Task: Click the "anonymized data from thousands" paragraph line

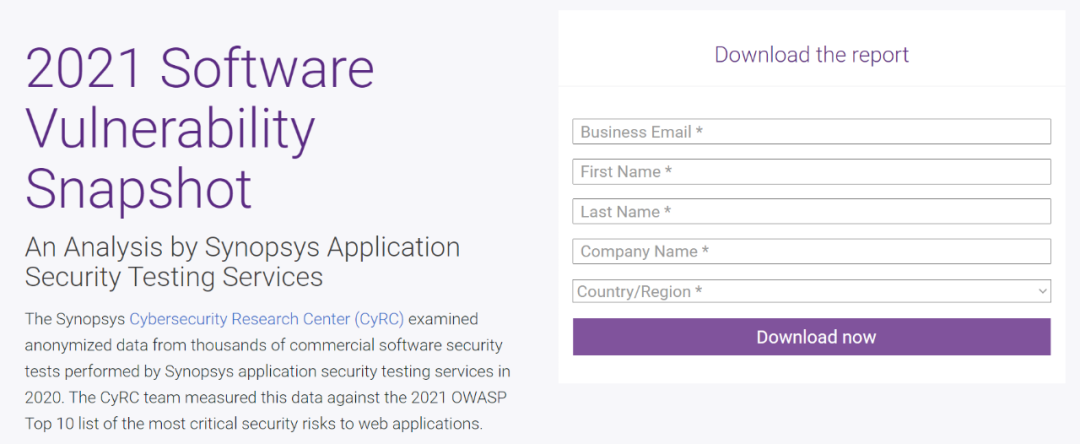Action: click(x=264, y=343)
